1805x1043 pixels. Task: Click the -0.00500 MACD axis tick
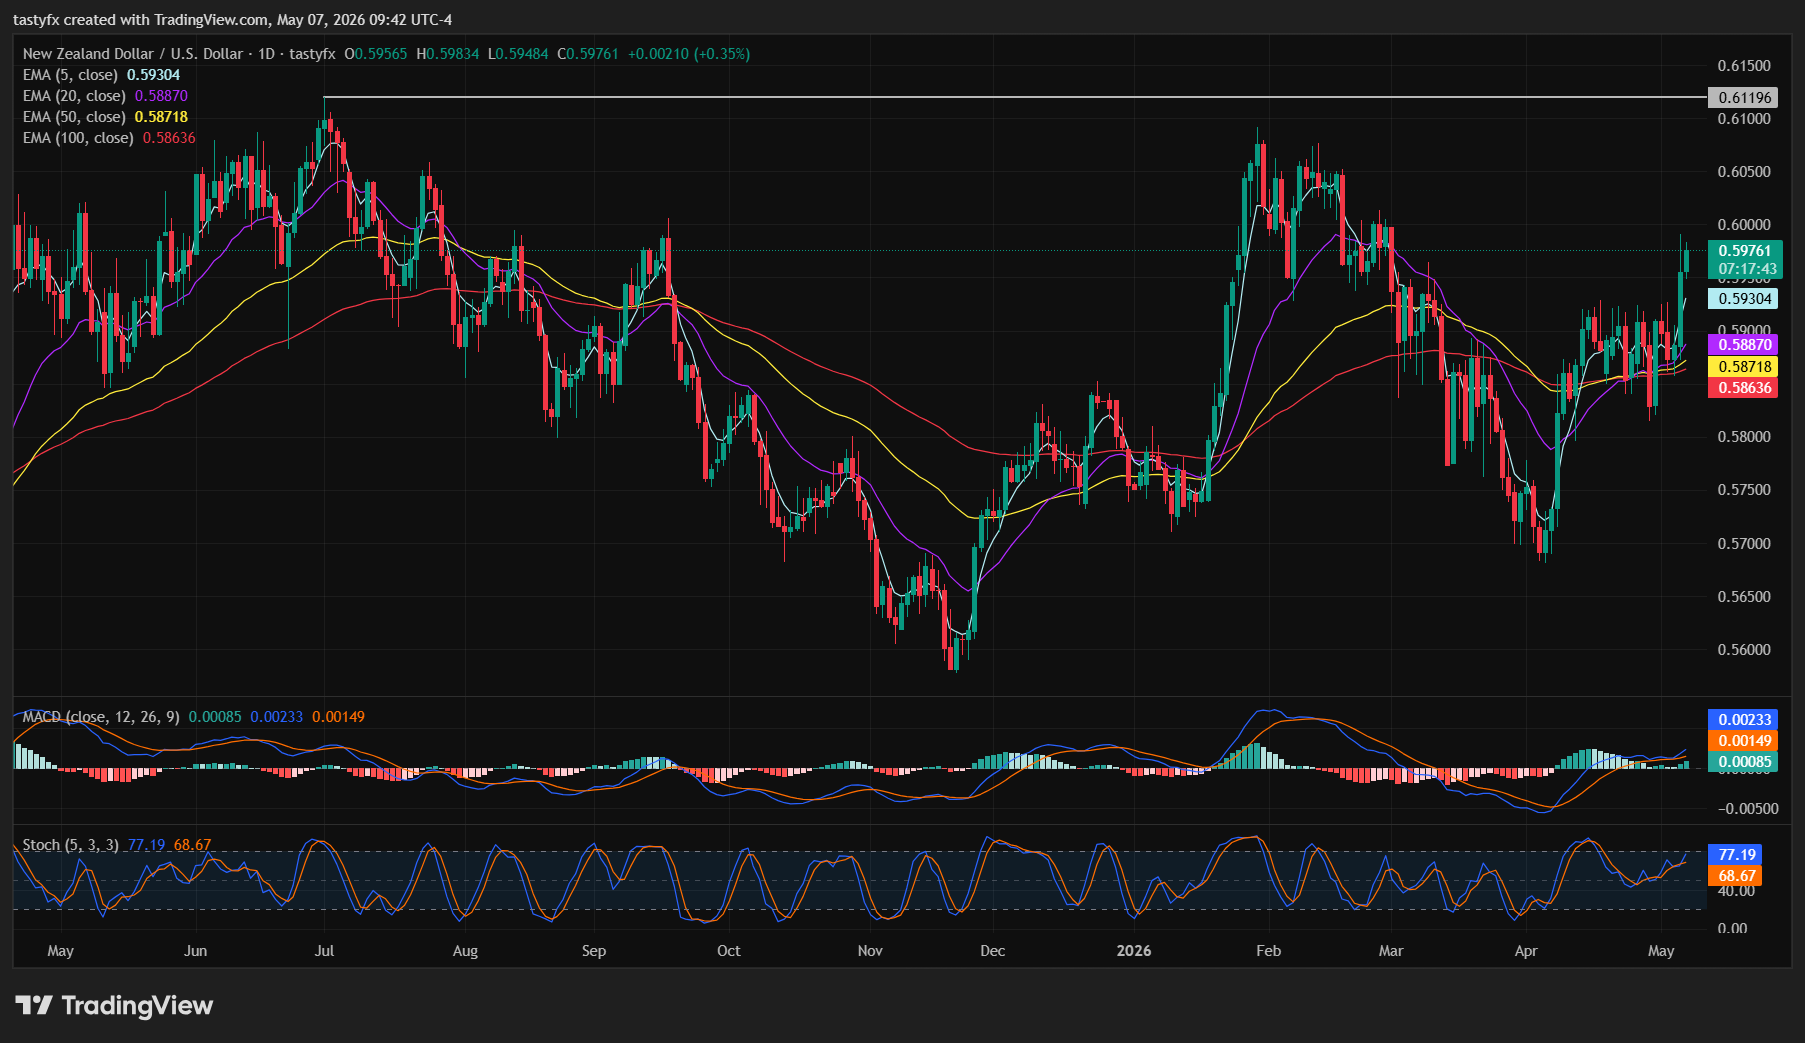pos(1747,809)
